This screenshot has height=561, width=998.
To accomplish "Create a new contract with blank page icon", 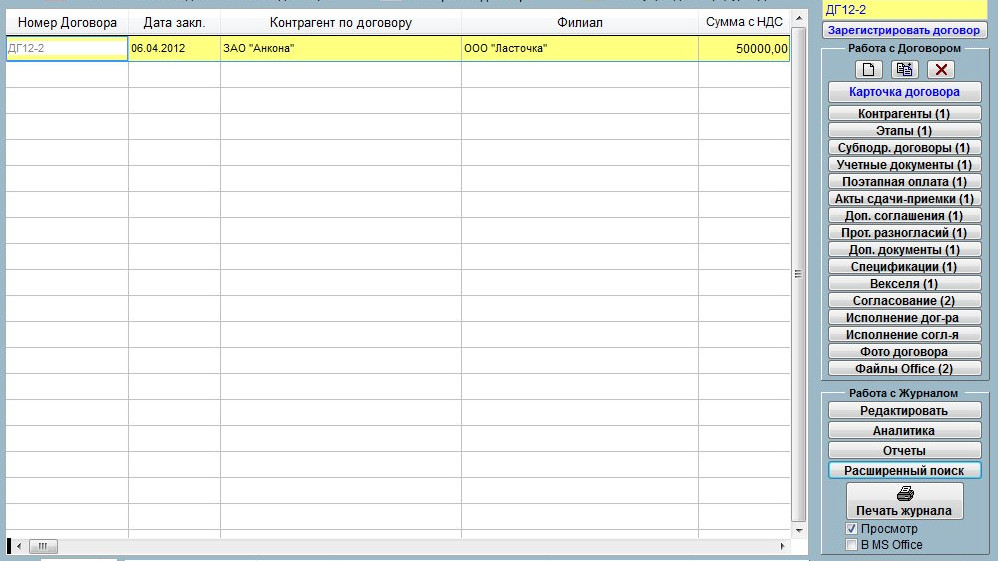I will 868,69.
